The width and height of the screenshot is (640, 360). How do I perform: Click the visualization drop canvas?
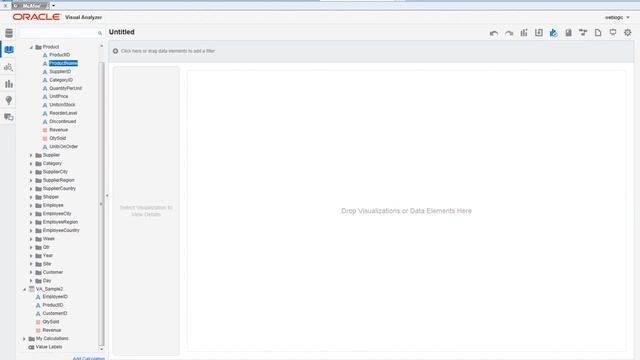coord(406,211)
